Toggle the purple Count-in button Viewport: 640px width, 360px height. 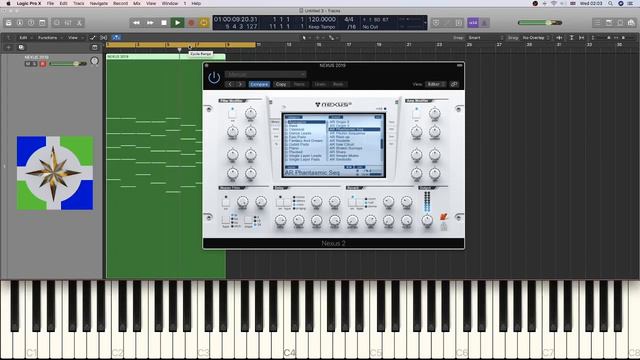coord(473,23)
